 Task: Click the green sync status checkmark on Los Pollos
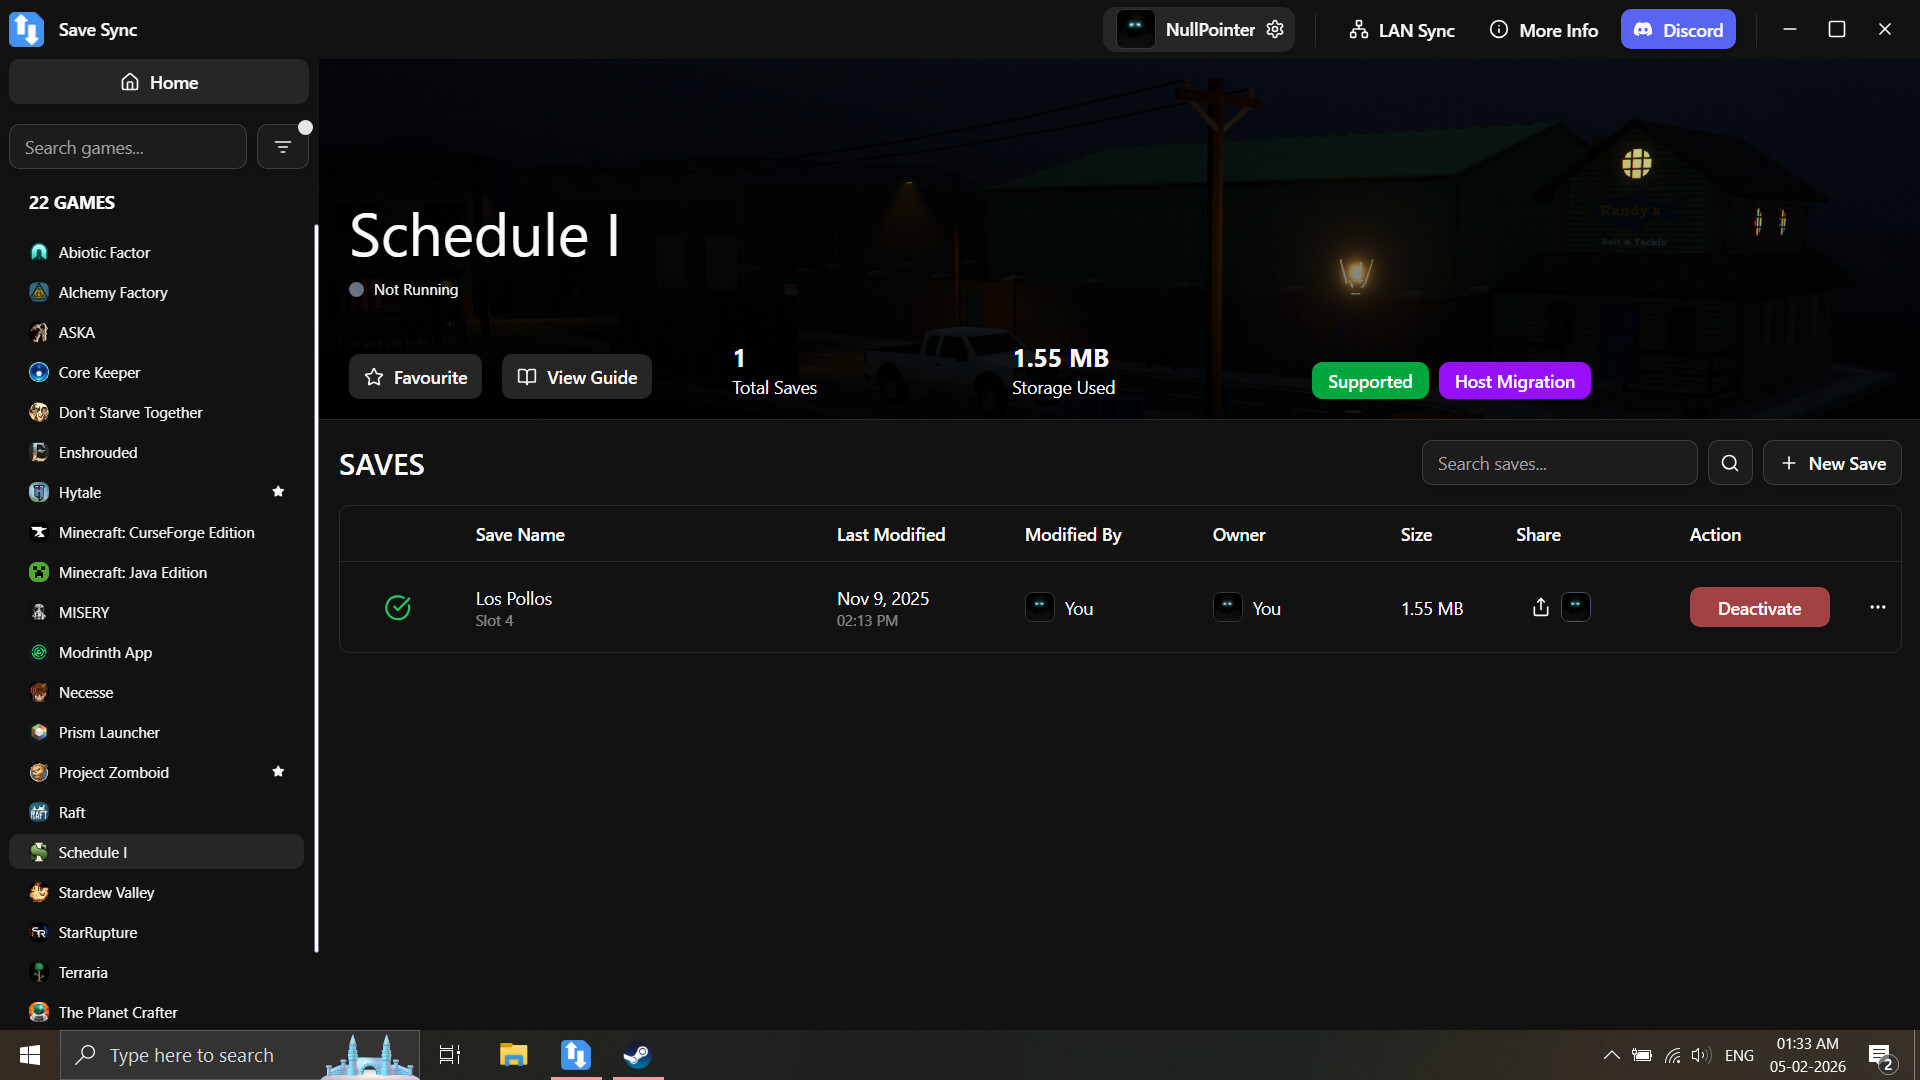coord(397,607)
